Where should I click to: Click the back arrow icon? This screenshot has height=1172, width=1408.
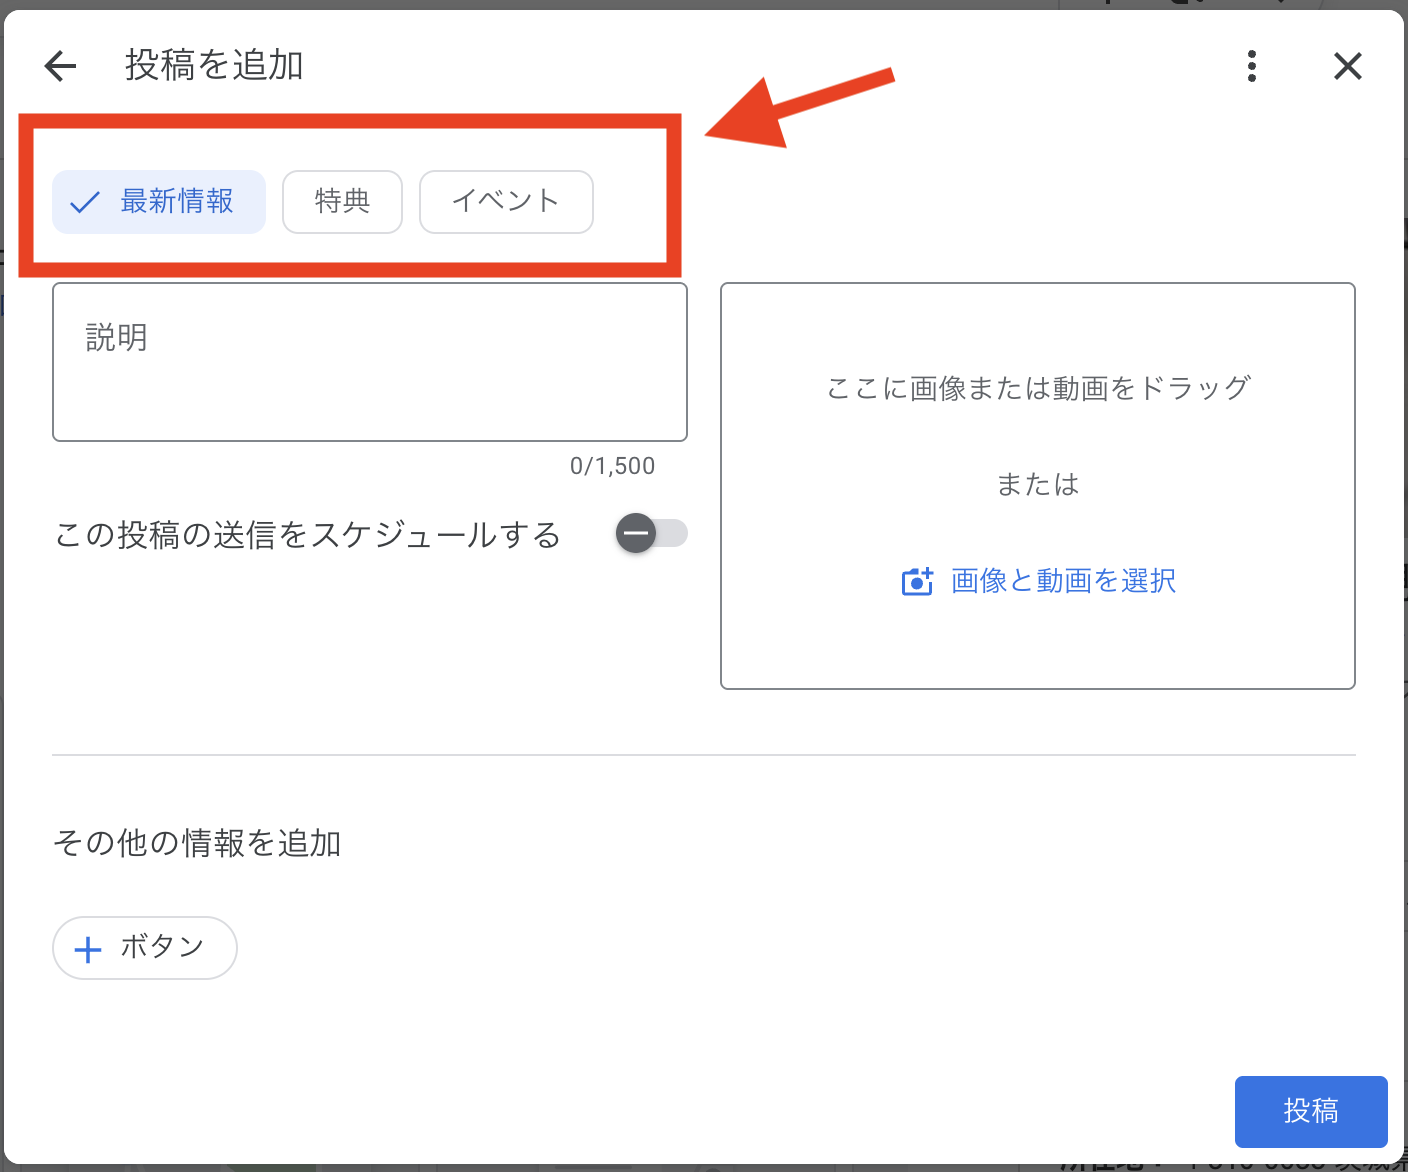[61, 66]
